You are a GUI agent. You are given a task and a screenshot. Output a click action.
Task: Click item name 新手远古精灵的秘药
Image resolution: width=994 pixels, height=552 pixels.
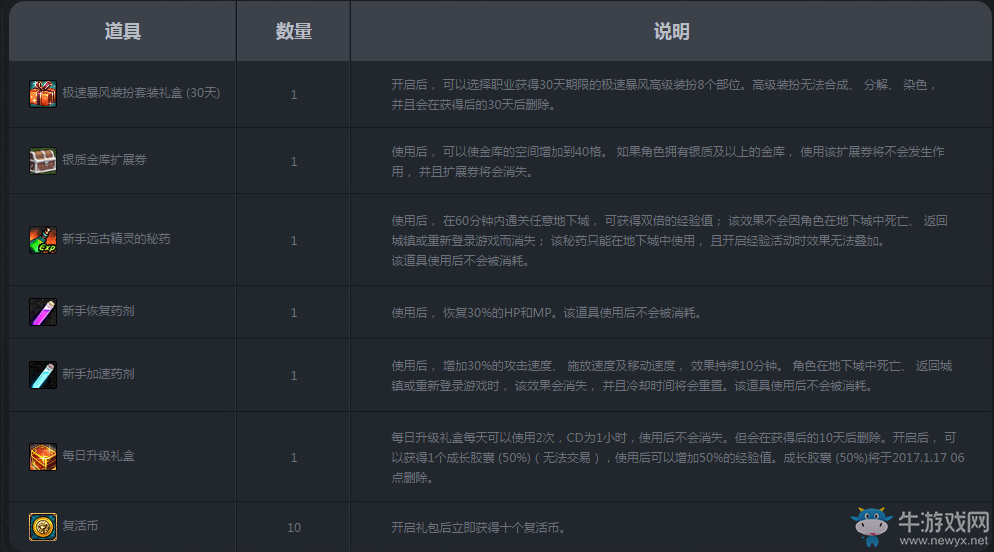[x=117, y=239]
